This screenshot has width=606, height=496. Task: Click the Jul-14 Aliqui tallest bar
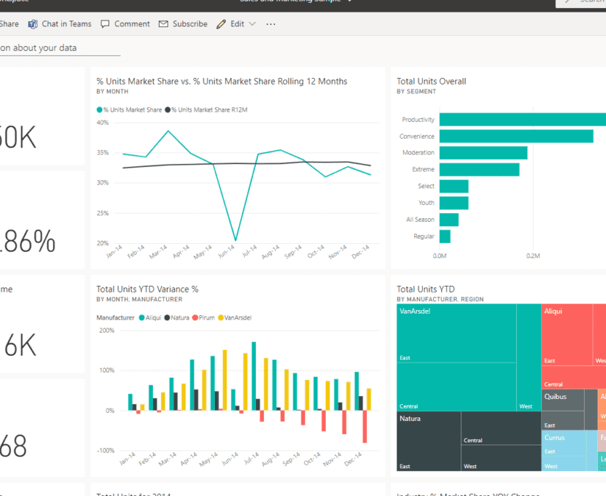coord(254,376)
